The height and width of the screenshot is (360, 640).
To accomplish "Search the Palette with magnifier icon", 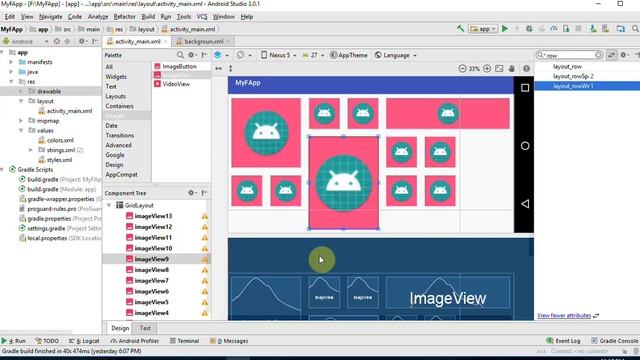I will click(180, 55).
